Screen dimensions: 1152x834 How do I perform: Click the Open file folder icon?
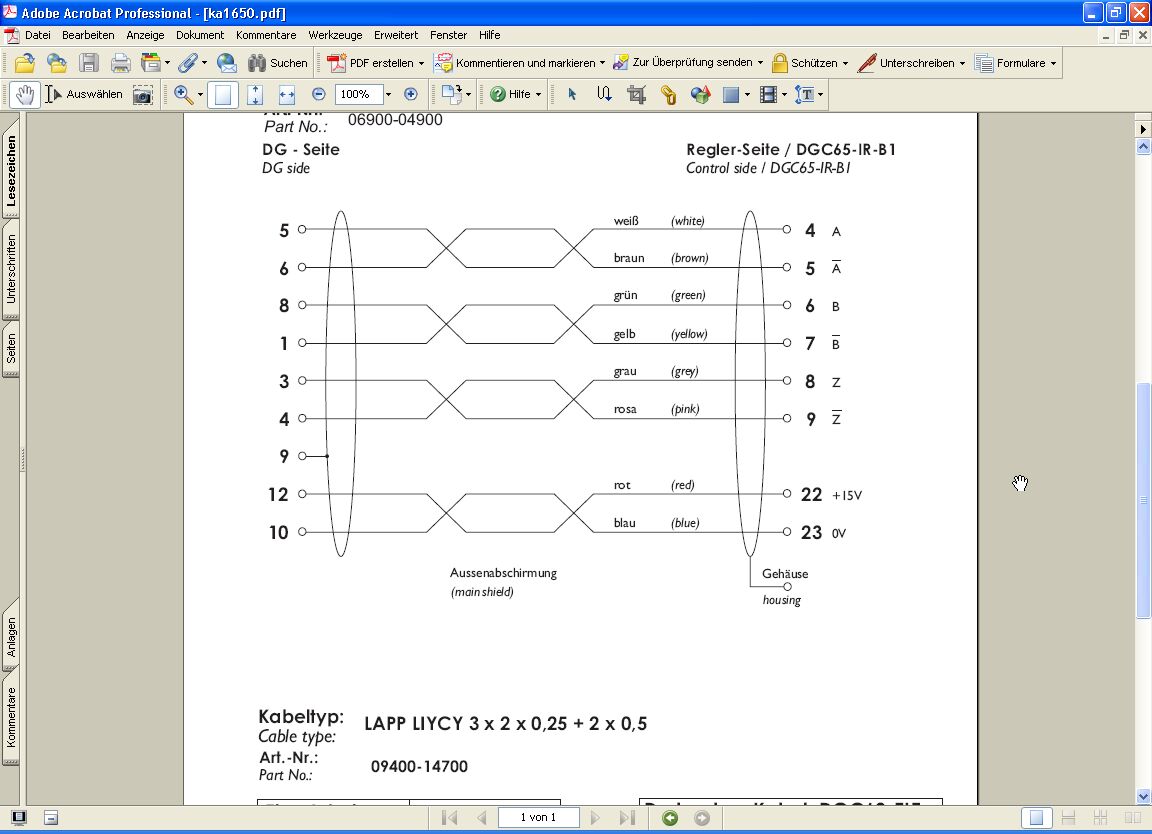[25, 63]
